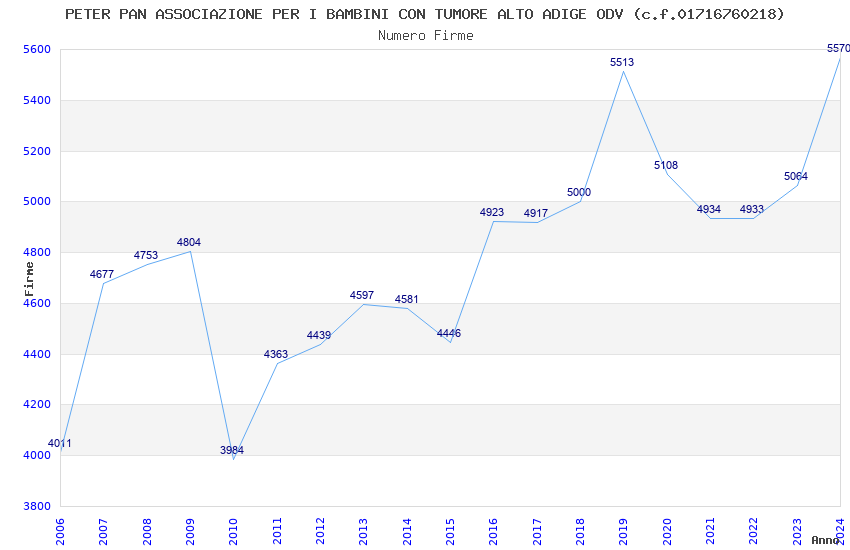
Task: Select data label 4933
Action: coord(752,209)
